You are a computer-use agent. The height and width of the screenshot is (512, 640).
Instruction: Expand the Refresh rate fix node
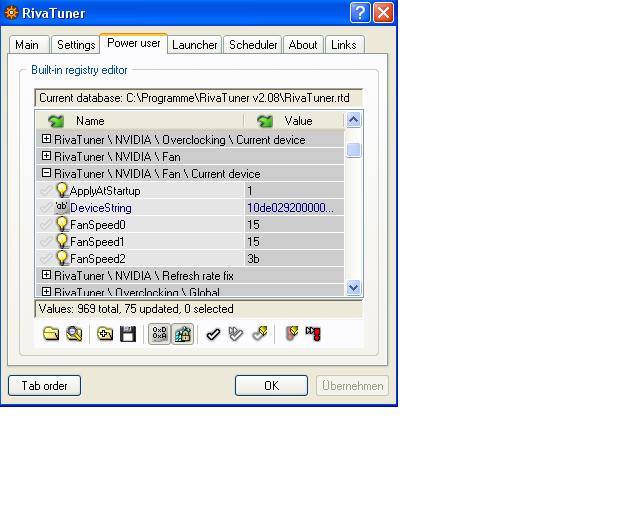(47, 275)
